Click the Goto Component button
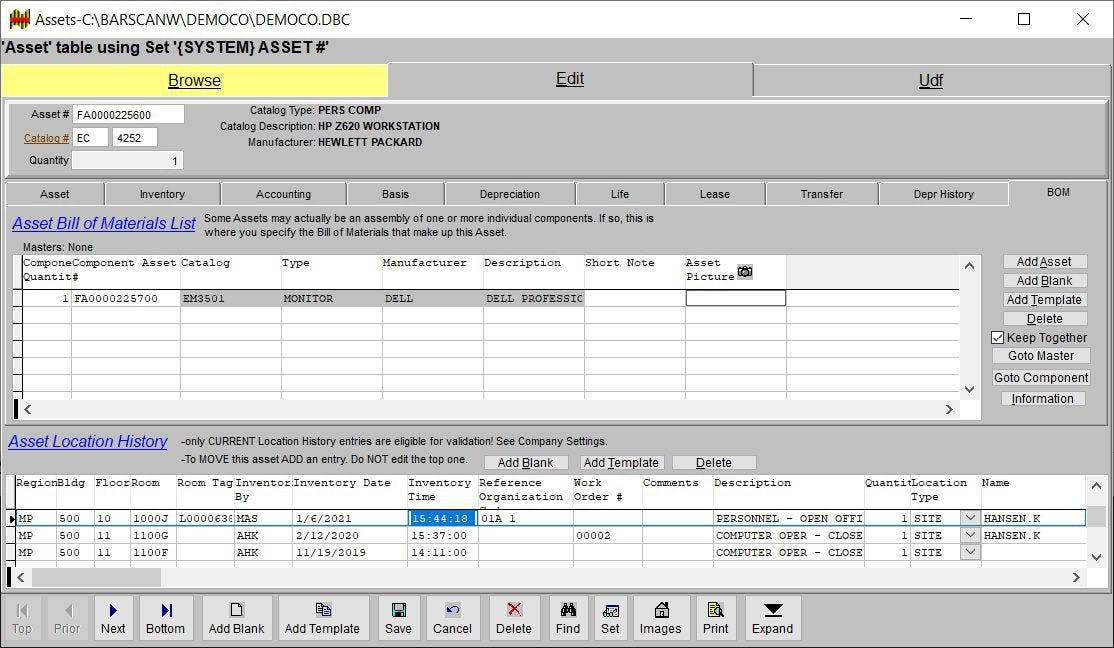 pyautogui.click(x=1041, y=378)
